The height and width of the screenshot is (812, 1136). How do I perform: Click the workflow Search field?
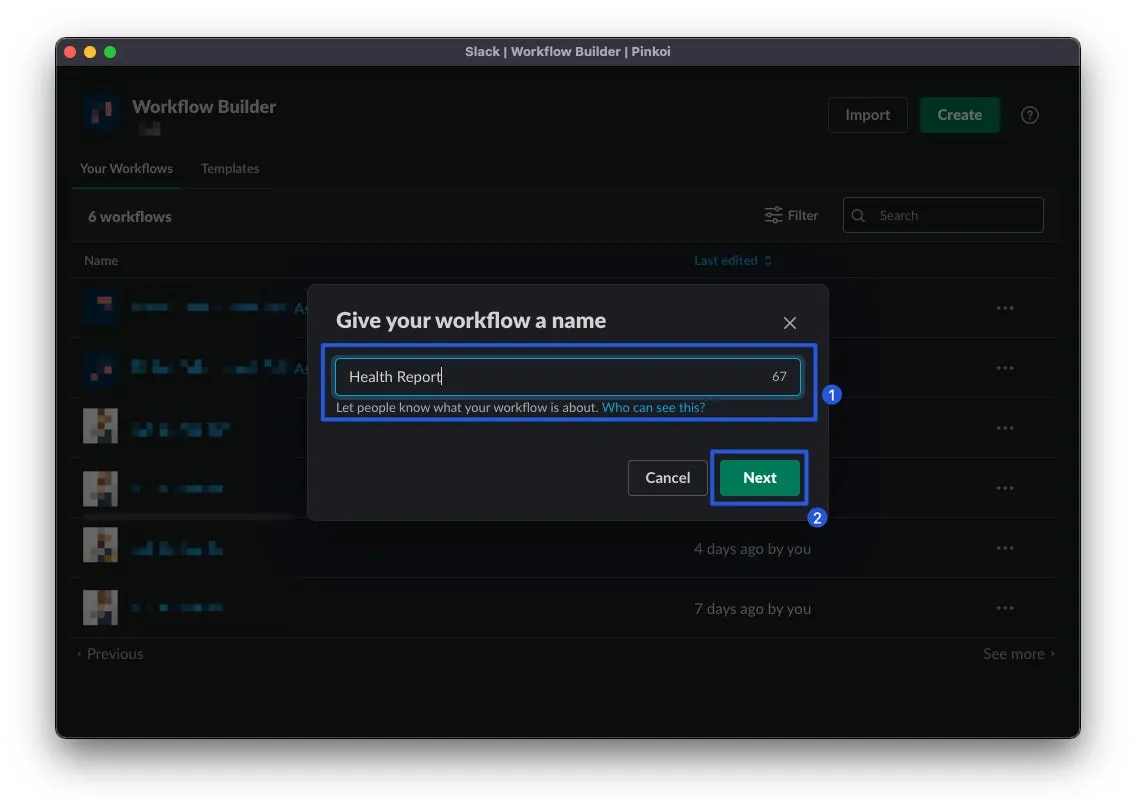pyautogui.click(x=955, y=215)
